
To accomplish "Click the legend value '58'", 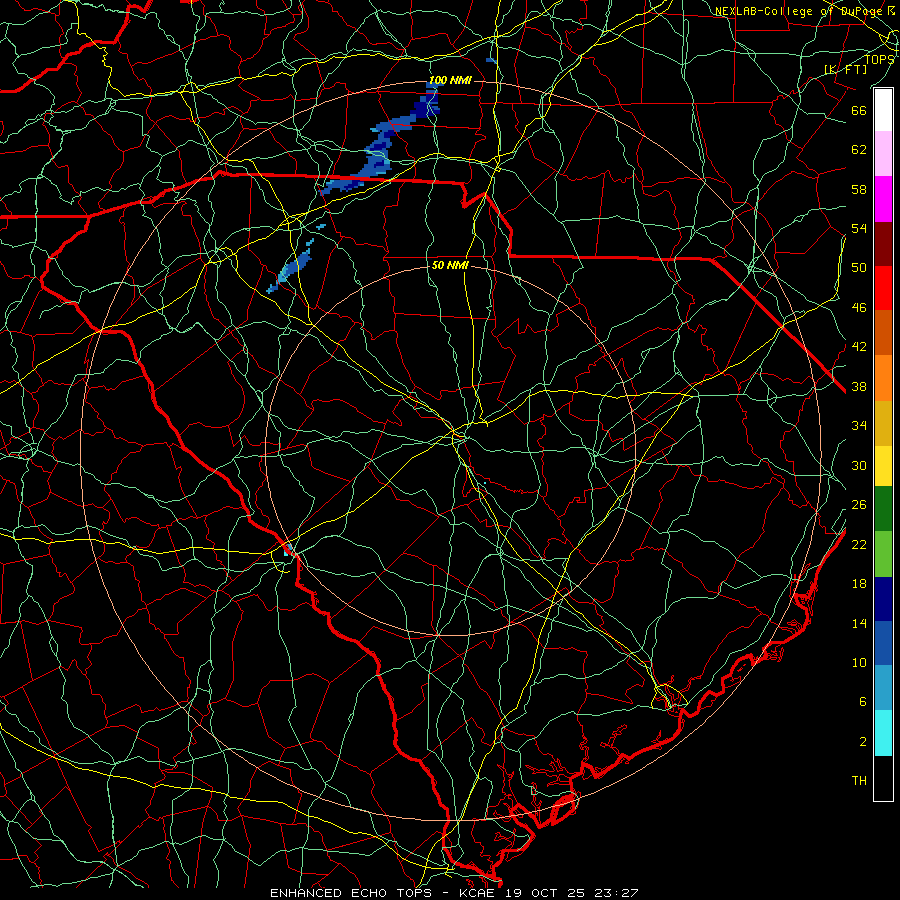I will click(859, 189).
